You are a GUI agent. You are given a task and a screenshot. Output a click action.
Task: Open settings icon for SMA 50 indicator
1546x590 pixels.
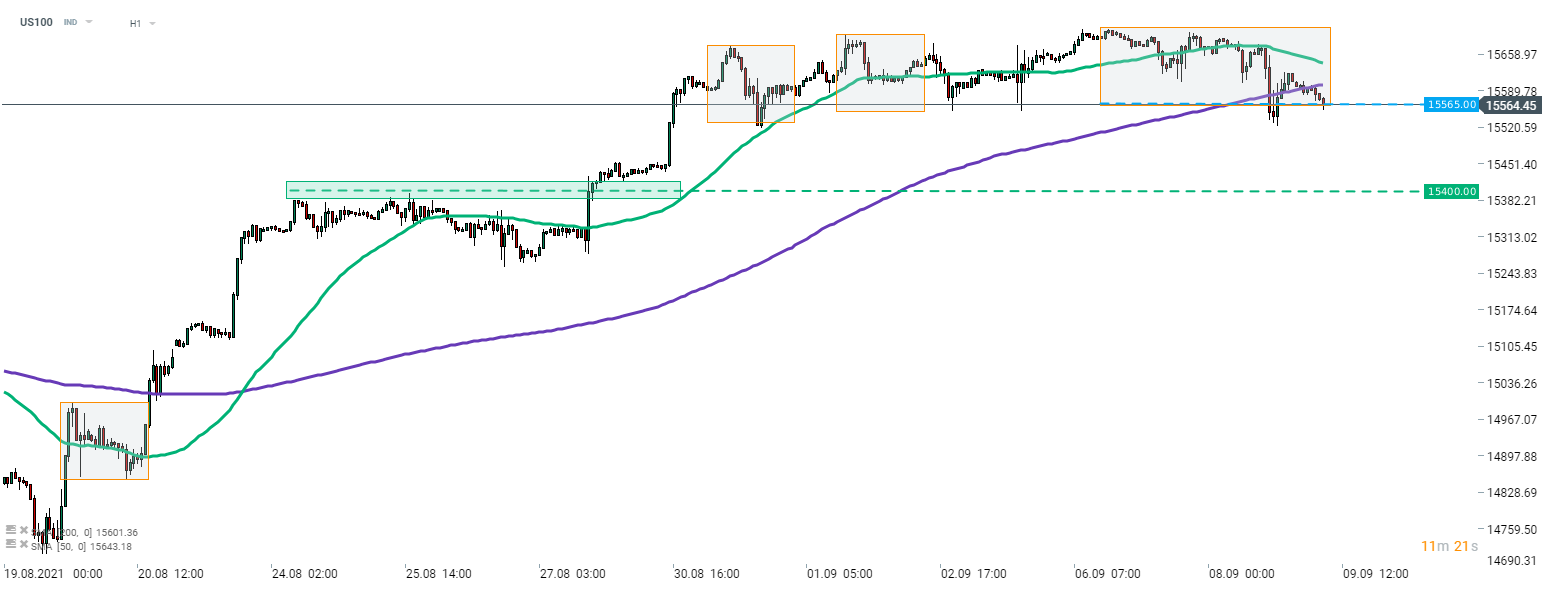pyautogui.click(x=10, y=545)
